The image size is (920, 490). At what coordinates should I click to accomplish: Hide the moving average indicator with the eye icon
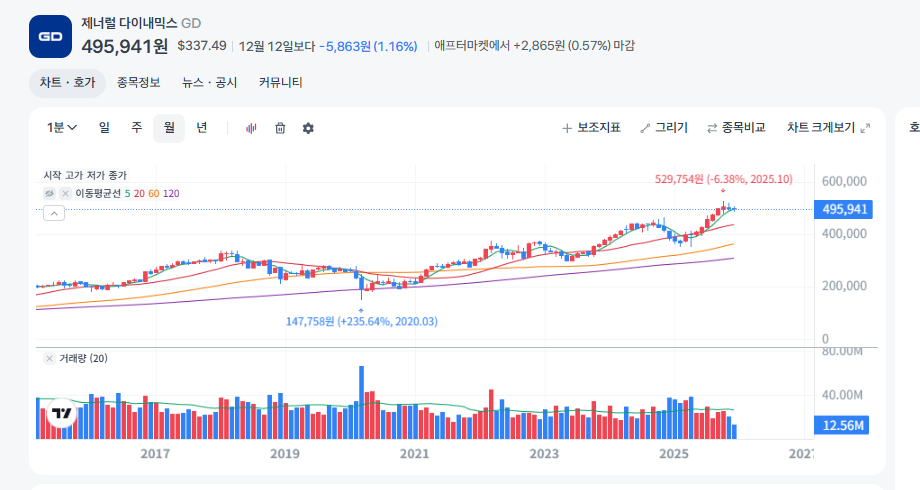(49, 194)
